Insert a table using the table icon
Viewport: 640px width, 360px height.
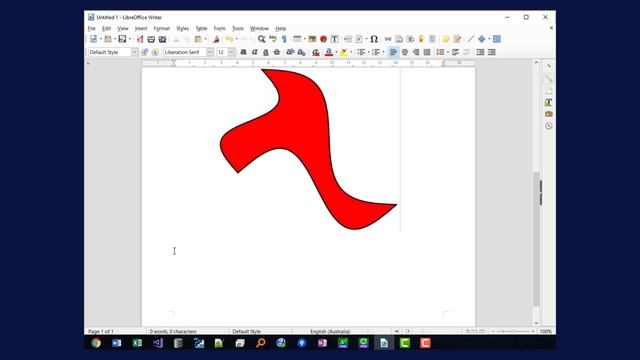297,39
